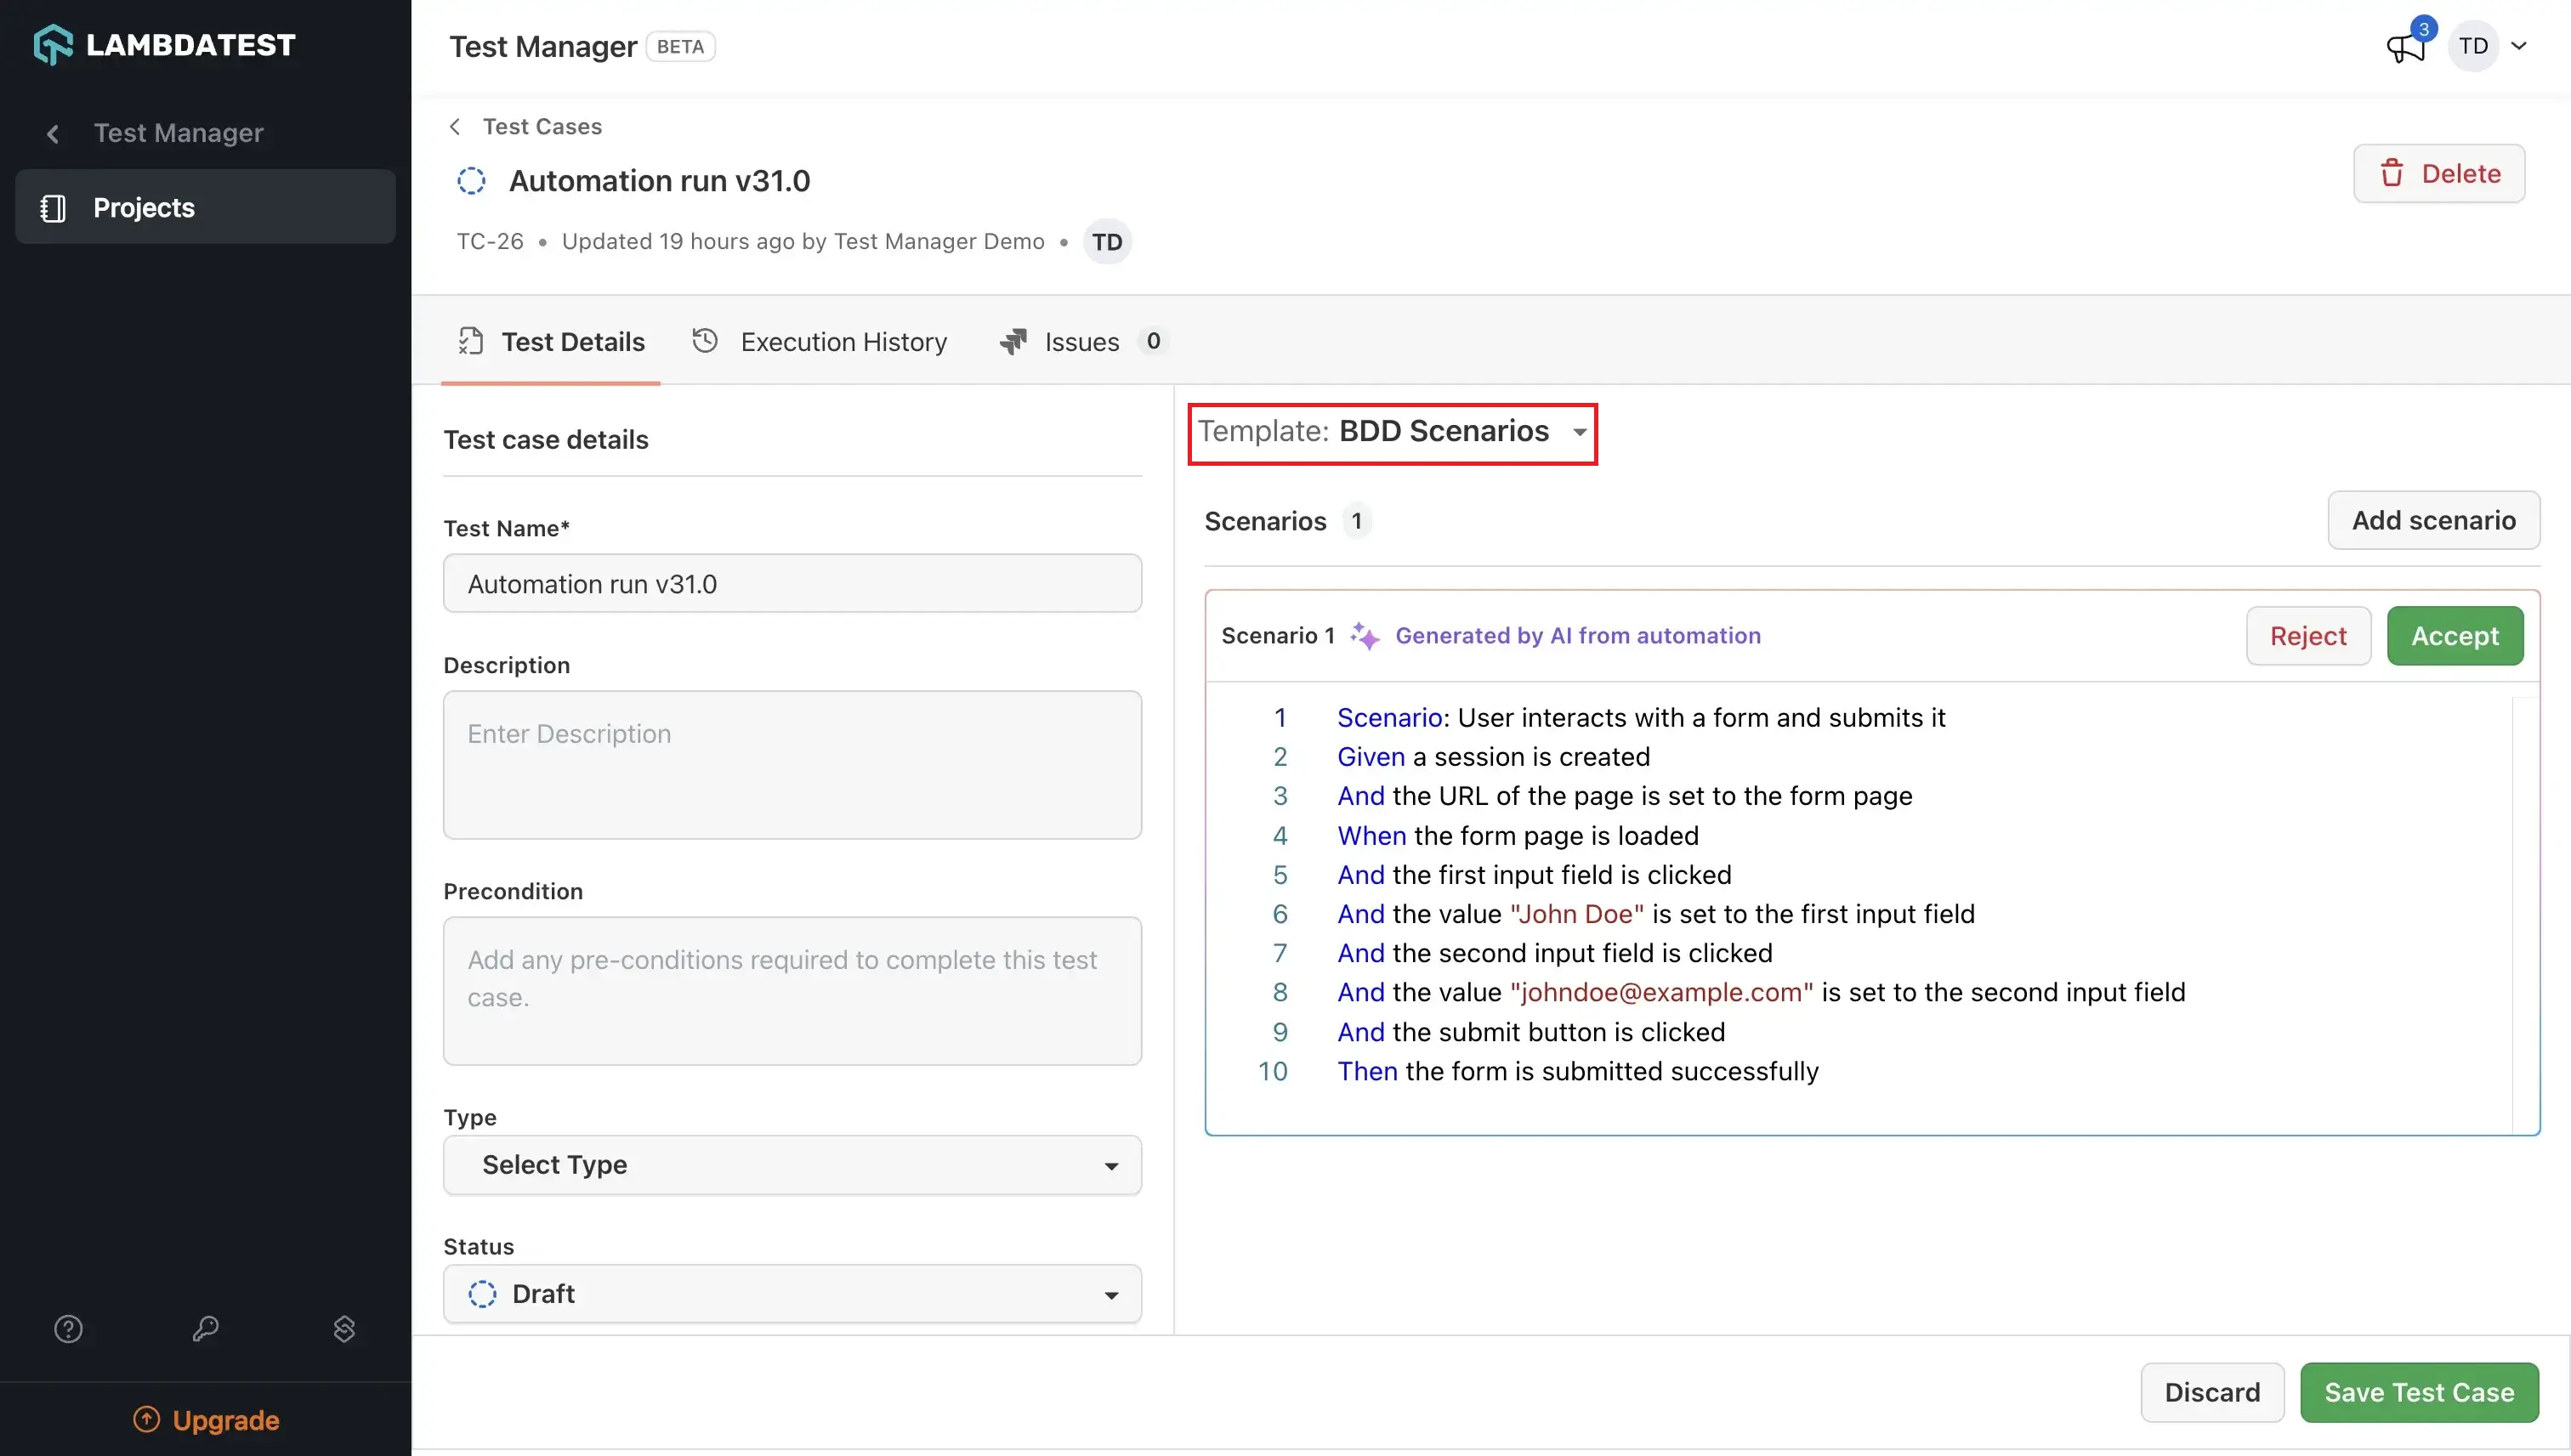The width and height of the screenshot is (2571, 1456).
Task: Click Upgrade at sidebar bottom
Action: click(206, 1420)
